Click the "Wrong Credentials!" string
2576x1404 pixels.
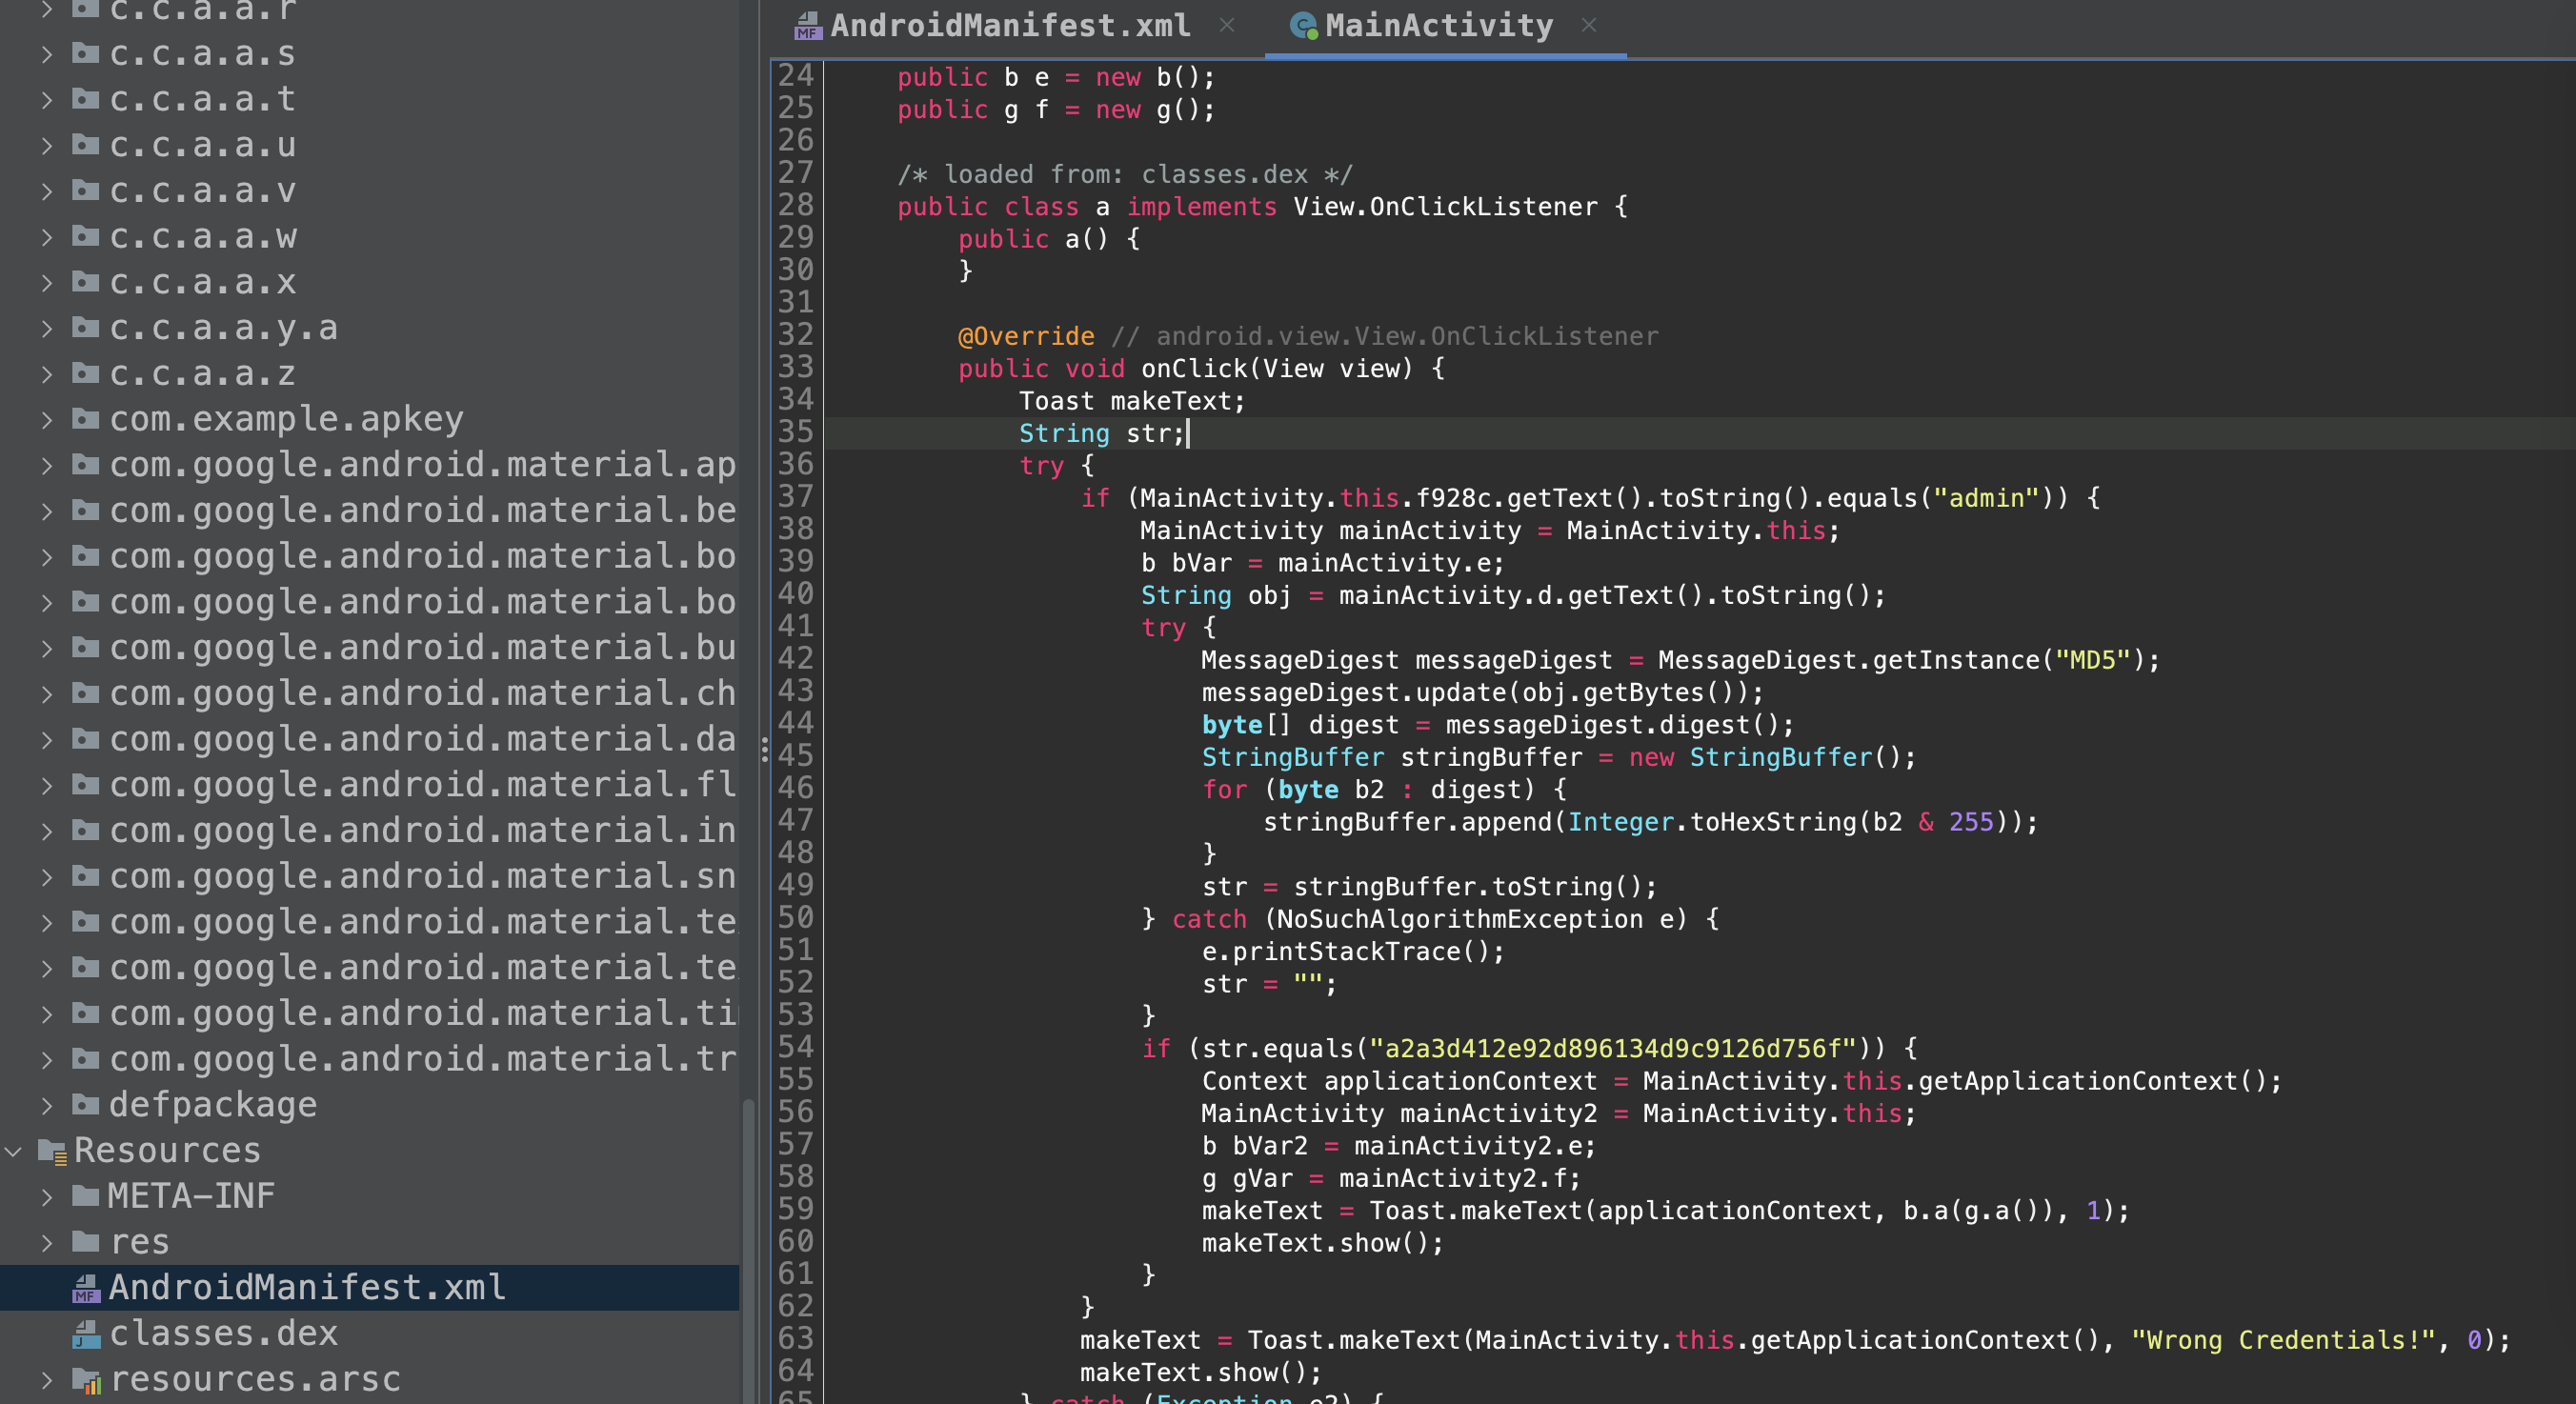click(2283, 1340)
